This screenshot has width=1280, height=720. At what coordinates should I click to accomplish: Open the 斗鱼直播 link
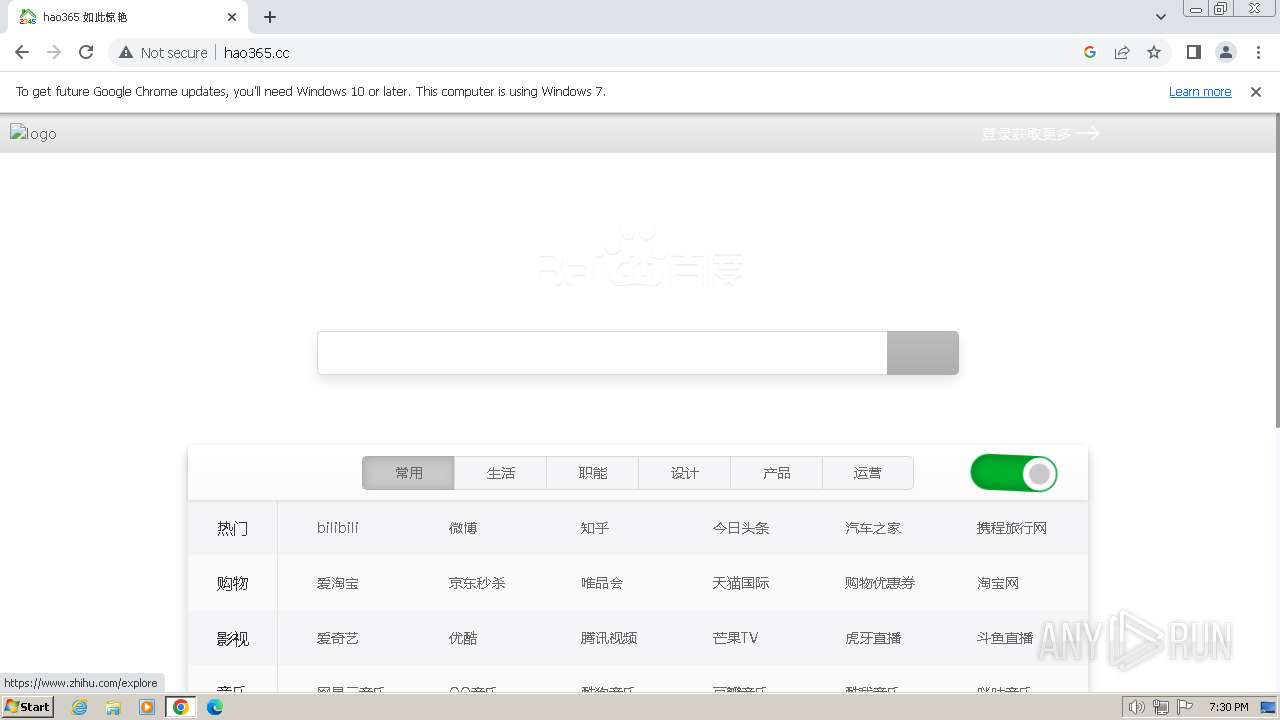pyautogui.click(x=1005, y=638)
